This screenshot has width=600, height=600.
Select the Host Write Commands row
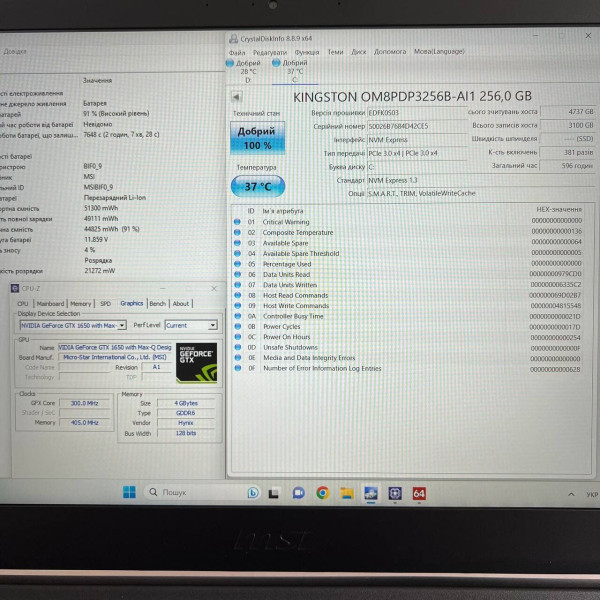407,306
